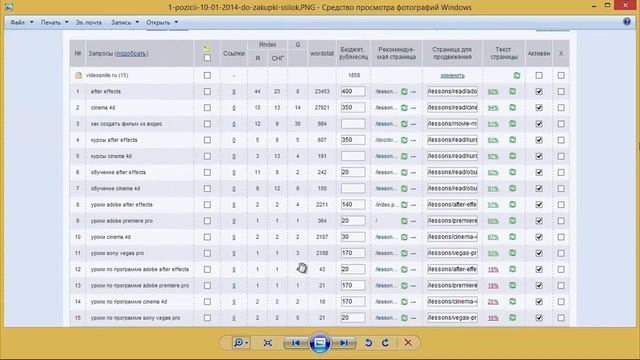The width and height of the screenshot is (640, 360).
Task: Click total budget value 1858
Action: tap(354, 76)
